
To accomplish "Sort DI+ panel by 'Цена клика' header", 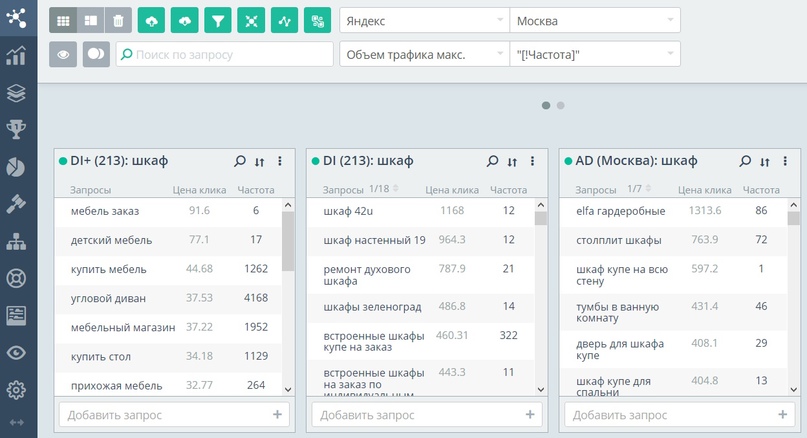I will [x=199, y=190].
